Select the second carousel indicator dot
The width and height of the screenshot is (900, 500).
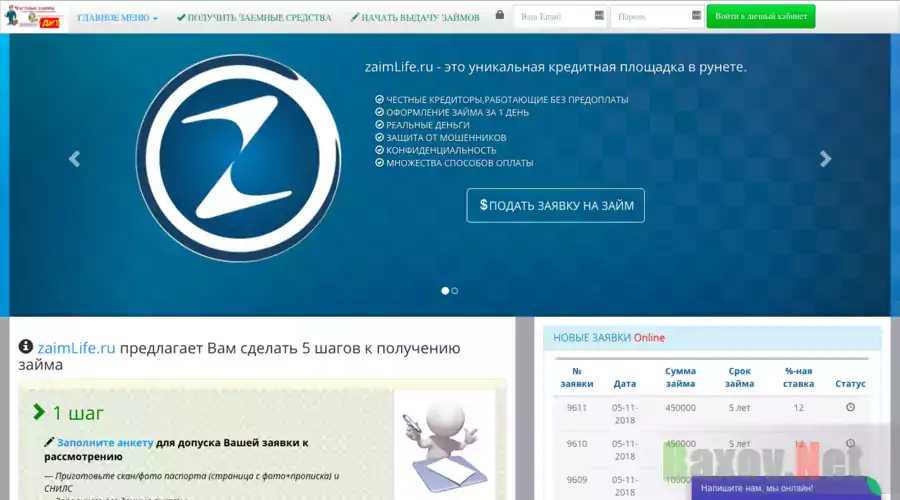click(455, 291)
